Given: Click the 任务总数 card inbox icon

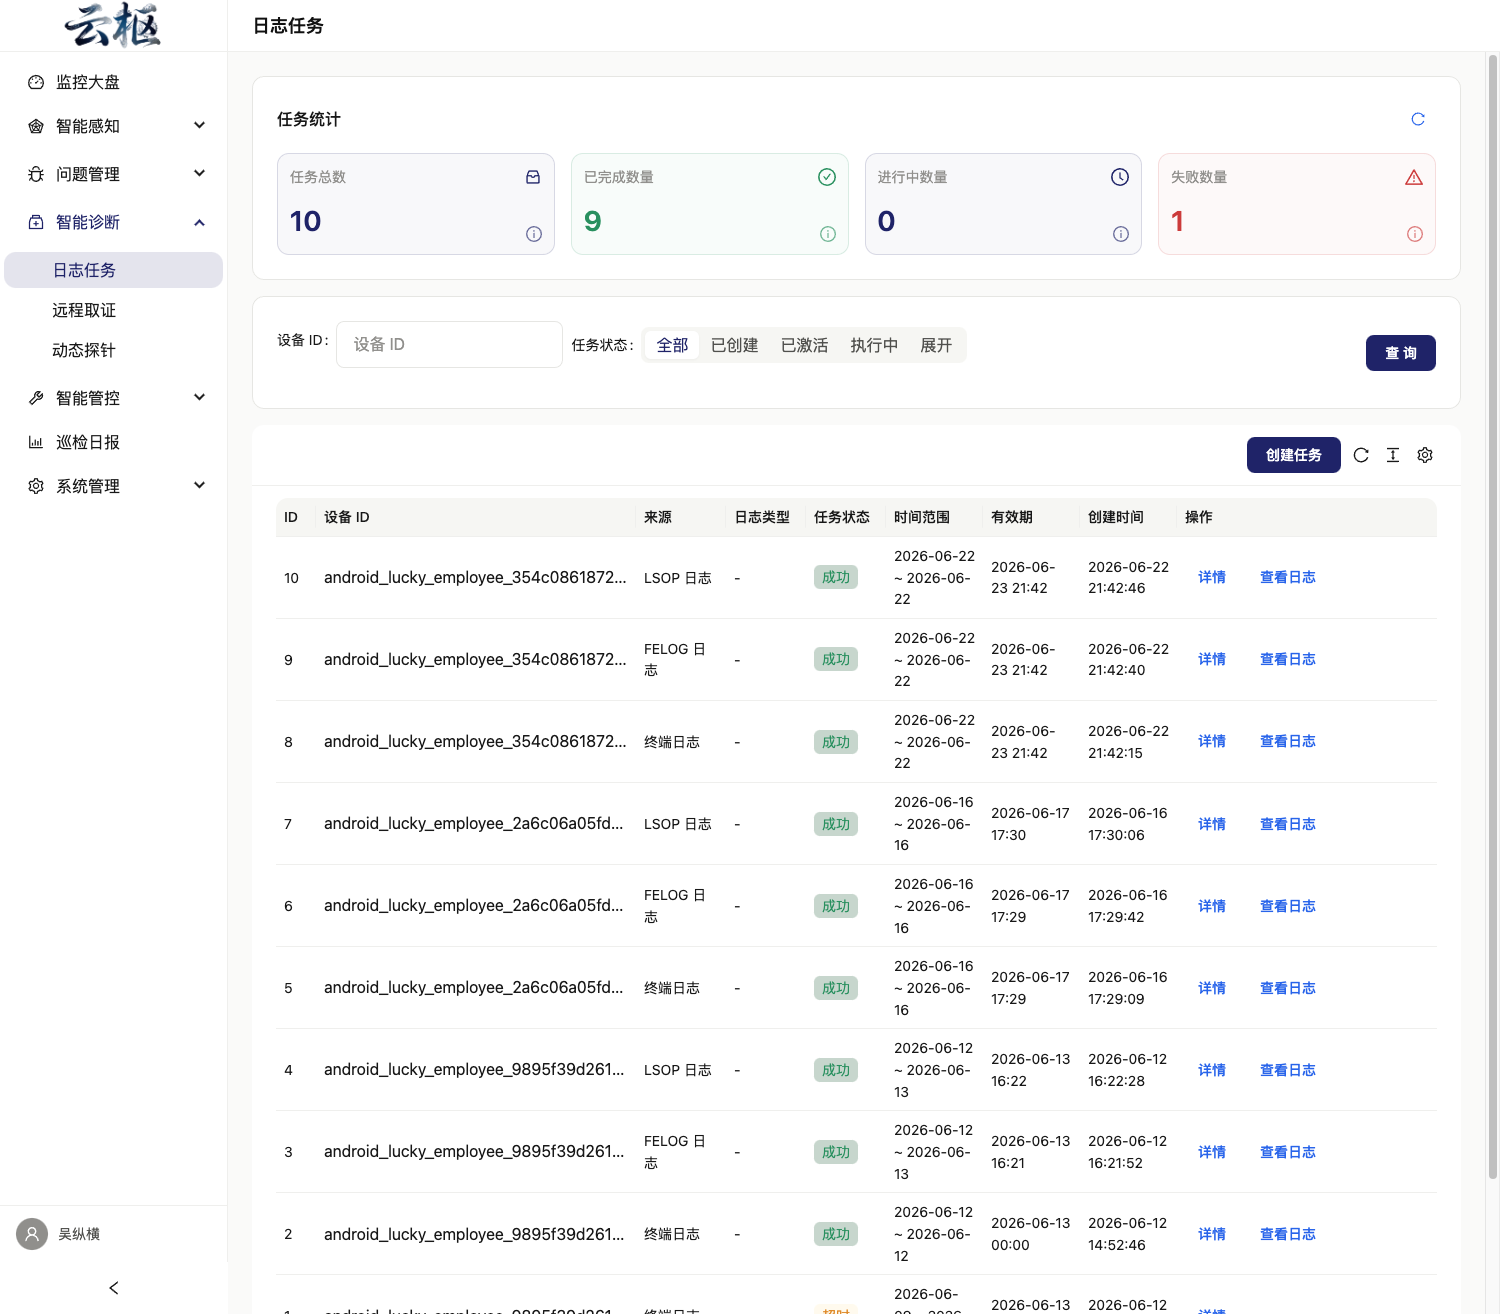Looking at the screenshot, I should coord(533,177).
